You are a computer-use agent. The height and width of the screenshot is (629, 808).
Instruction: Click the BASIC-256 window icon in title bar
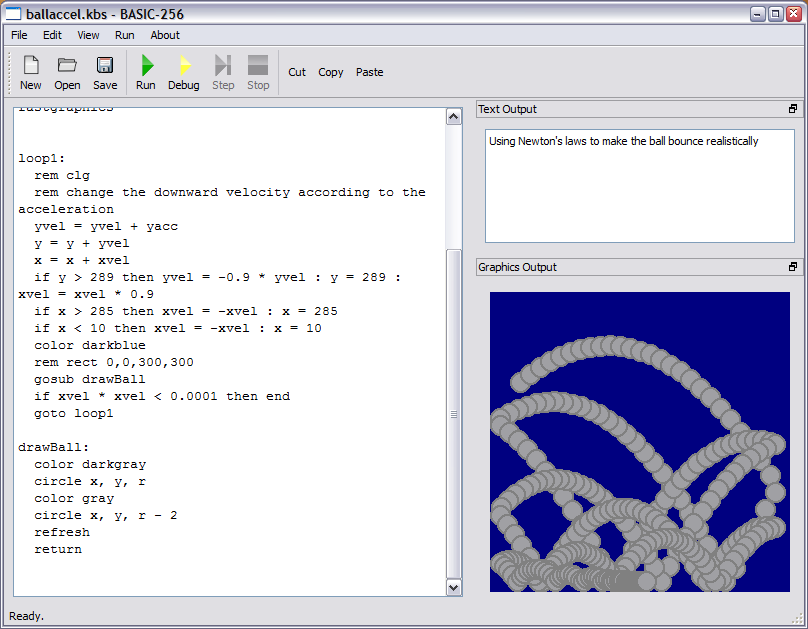(x=14, y=14)
